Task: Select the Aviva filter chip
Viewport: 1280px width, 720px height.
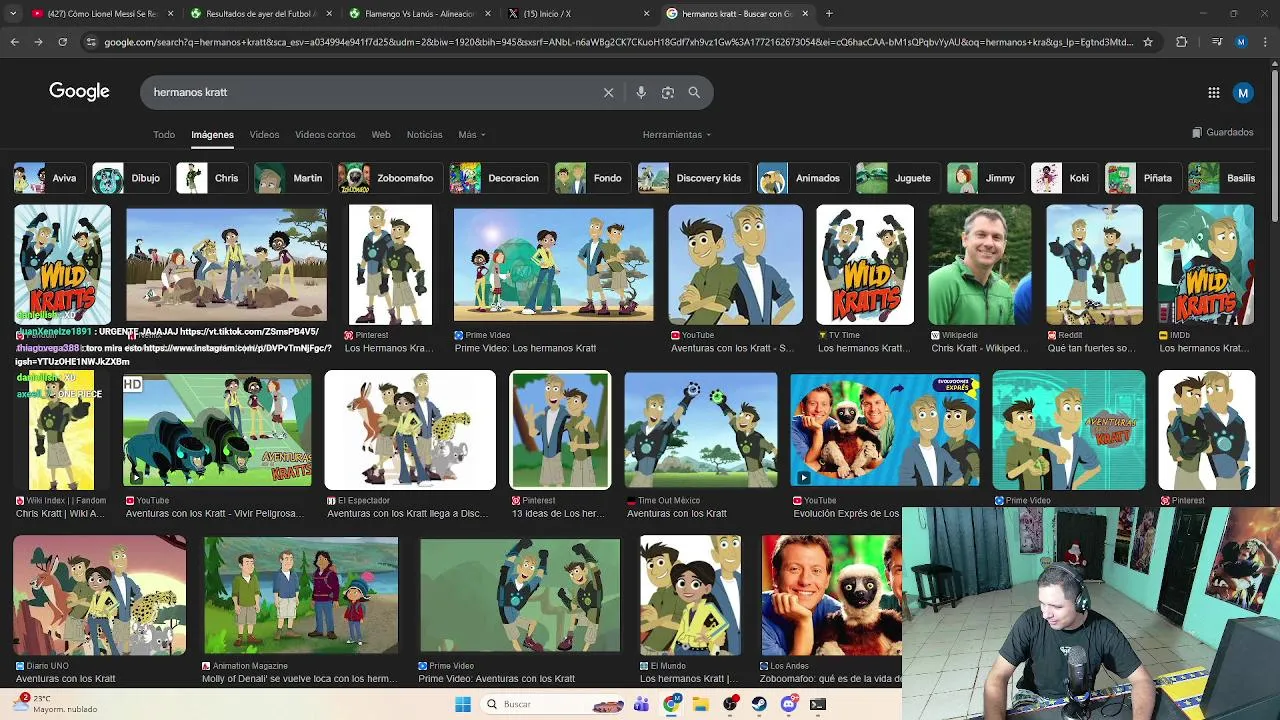Action: [48, 178]
